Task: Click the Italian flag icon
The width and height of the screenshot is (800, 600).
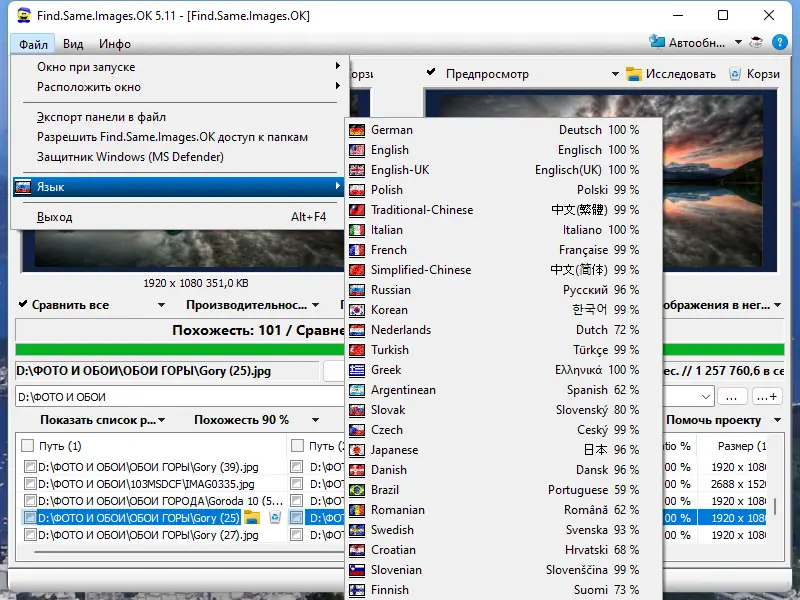Action: [x=357, y=230]
